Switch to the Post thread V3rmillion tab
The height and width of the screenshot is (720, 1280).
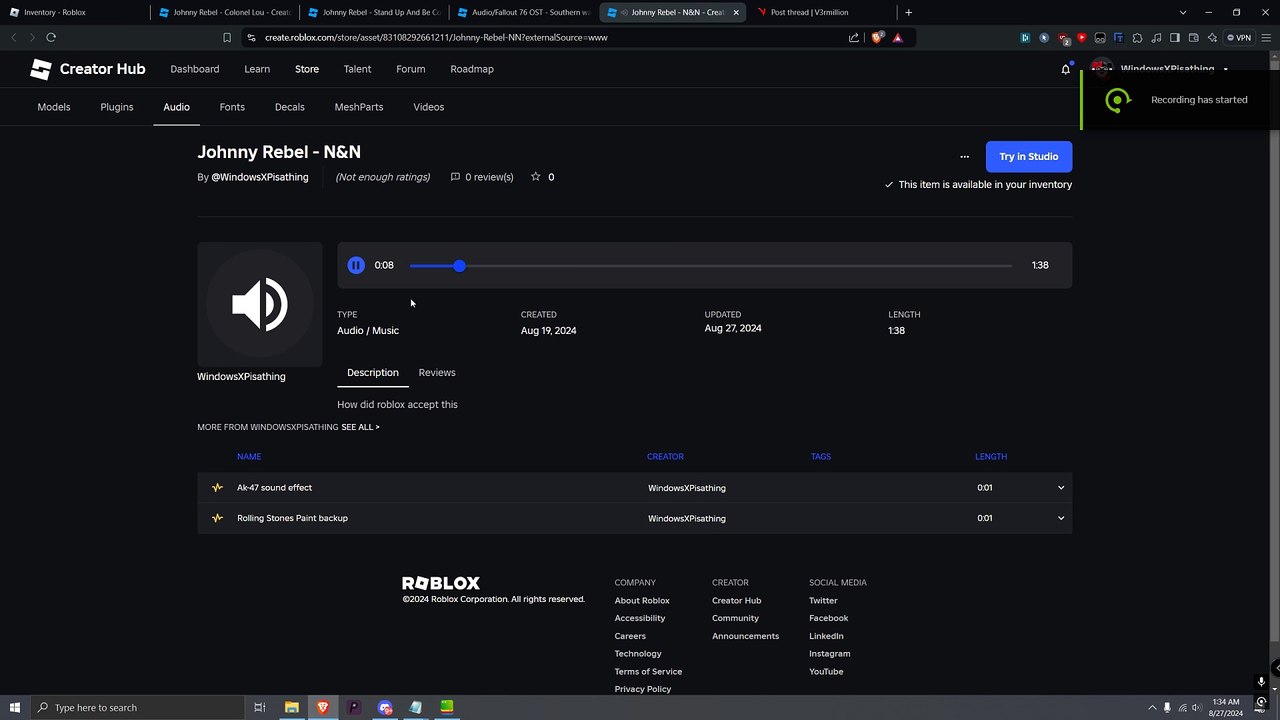pos(811,12)
